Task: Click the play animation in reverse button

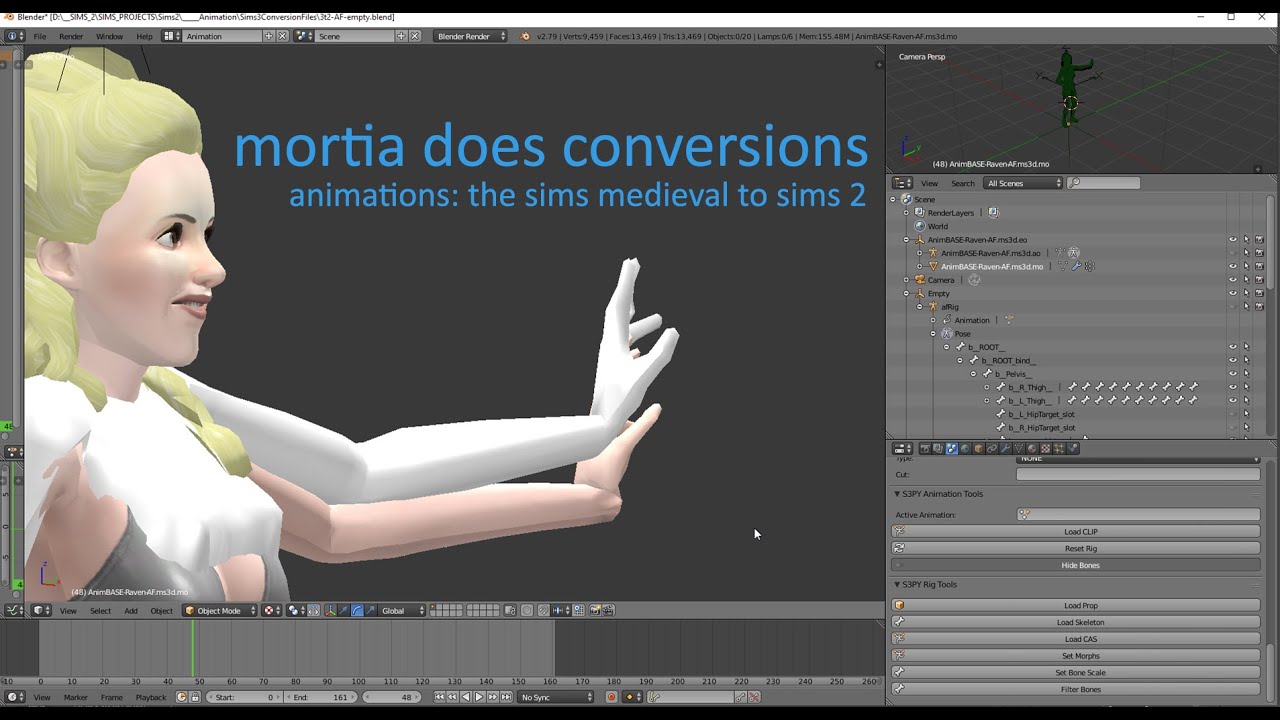Action: pos(466,697)
